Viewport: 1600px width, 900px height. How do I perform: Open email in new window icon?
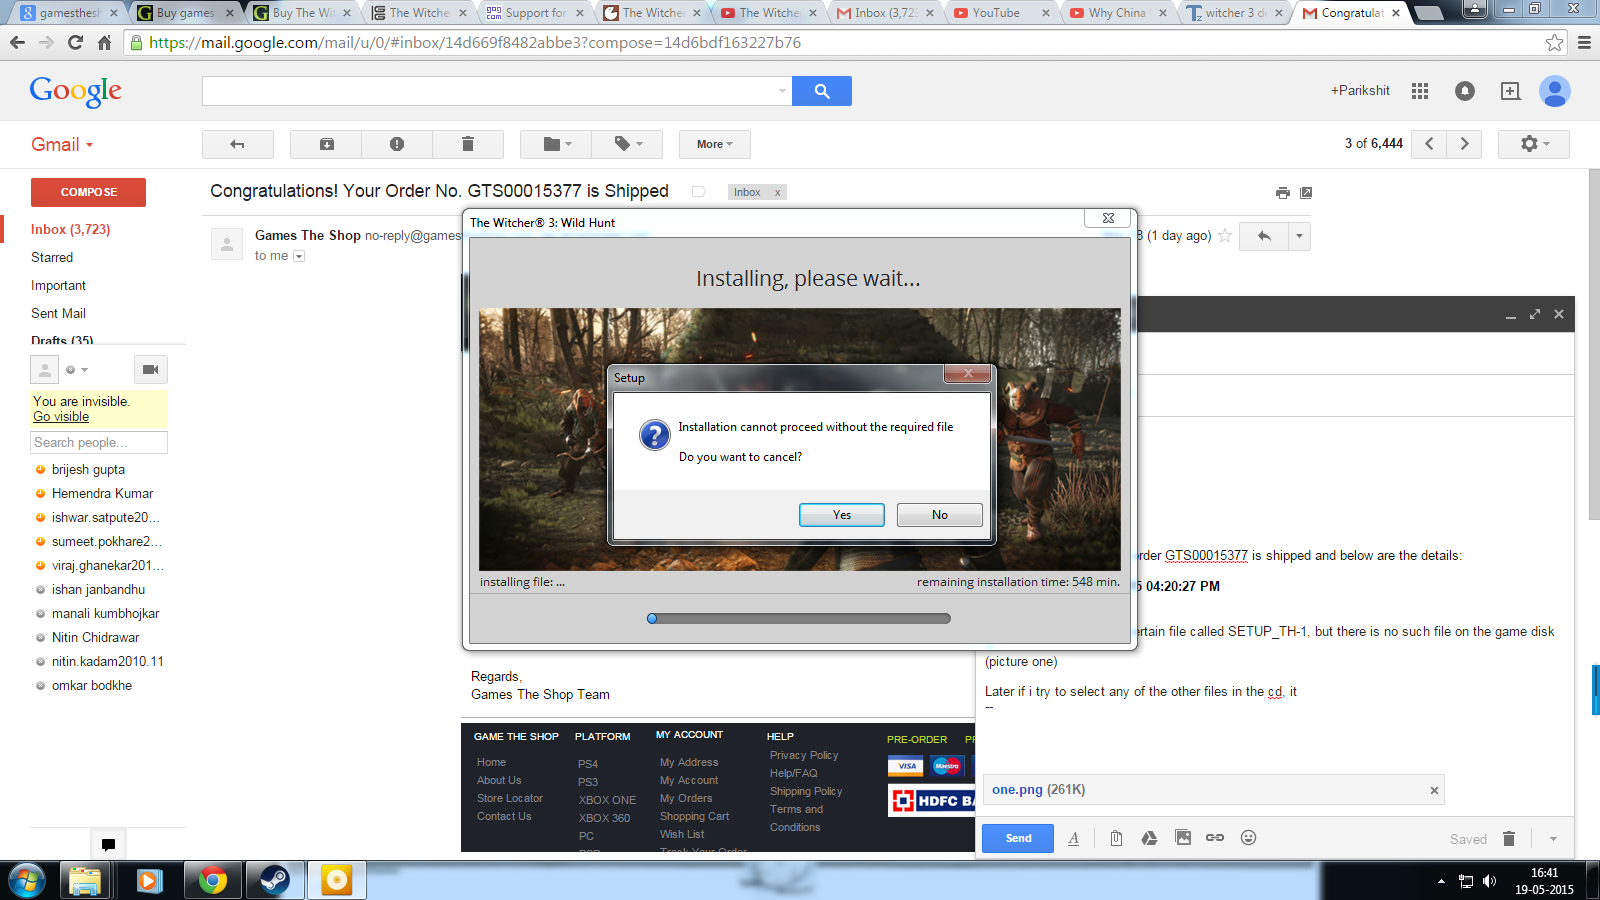(x=1306, y=193)
